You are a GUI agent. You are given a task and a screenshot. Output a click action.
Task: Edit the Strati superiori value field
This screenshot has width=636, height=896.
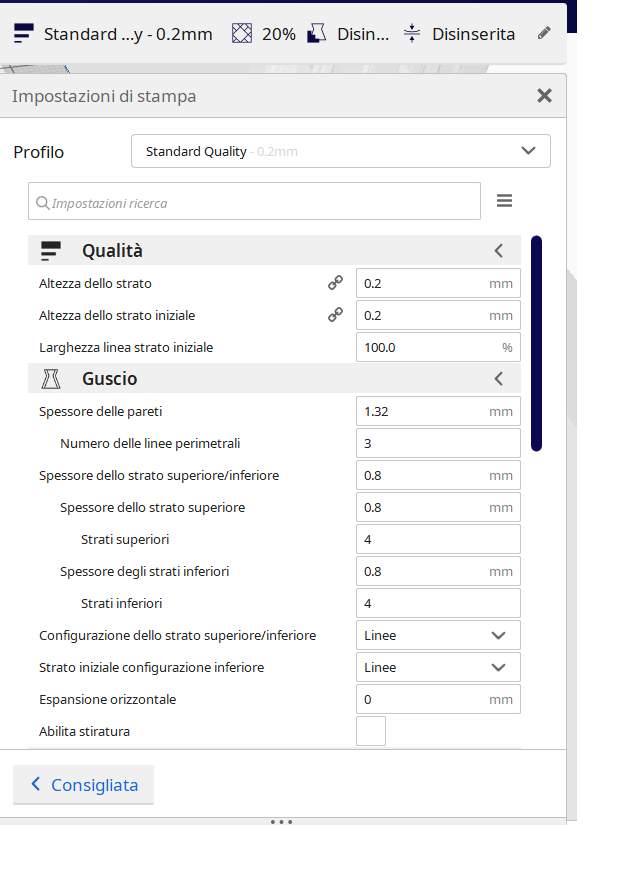pyautogui.click(x=438, y=539)
